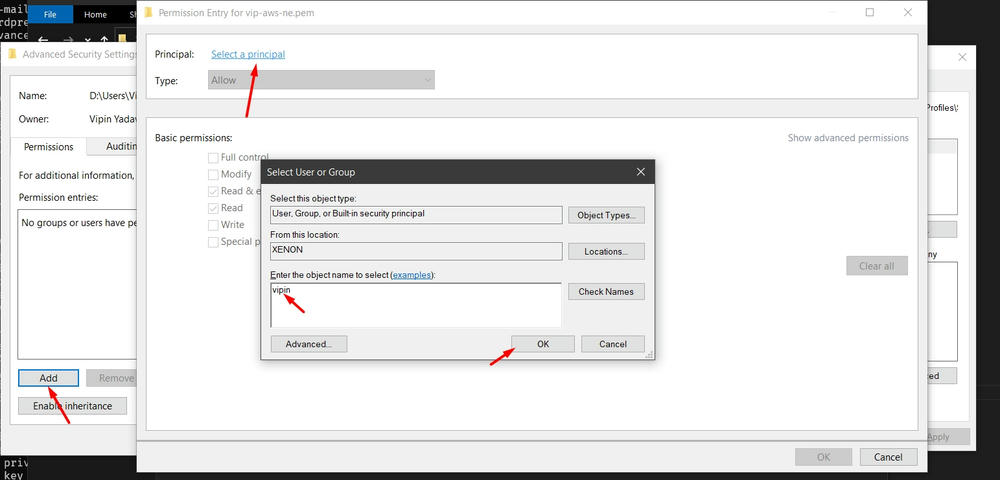Image resolution: width=1000 pixels, height=480 pixels.
Task: Toggle the Read & execute checkbox
Action: click(x=213, y=191)
